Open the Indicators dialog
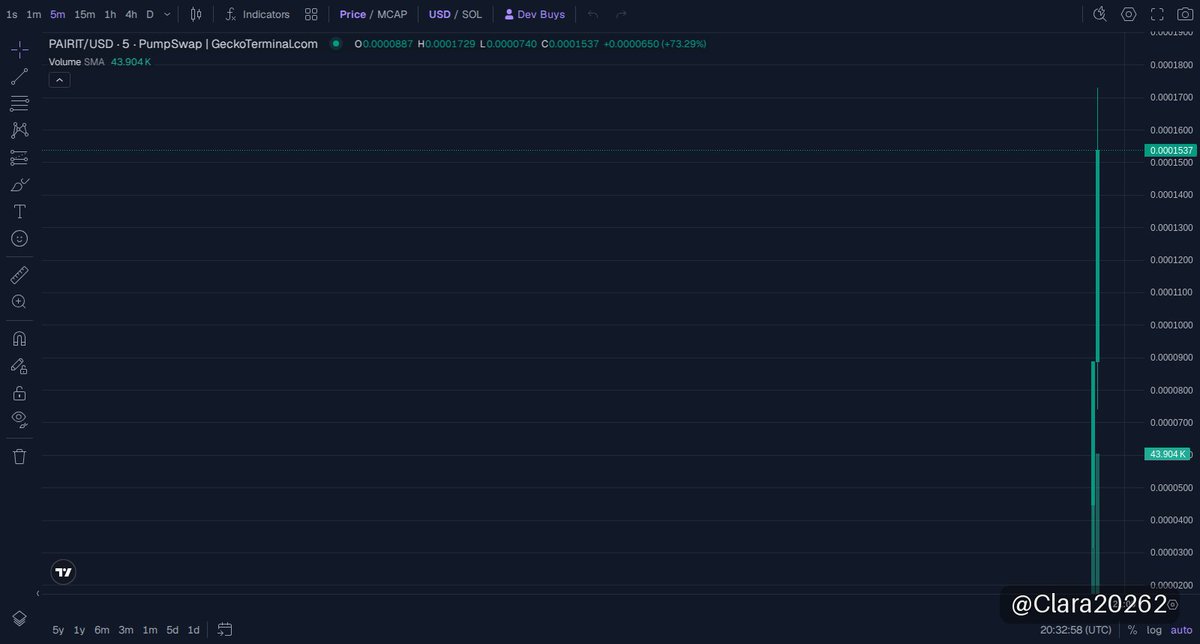This screenshot has height=644, width=1200. click(x=257, y=14)
